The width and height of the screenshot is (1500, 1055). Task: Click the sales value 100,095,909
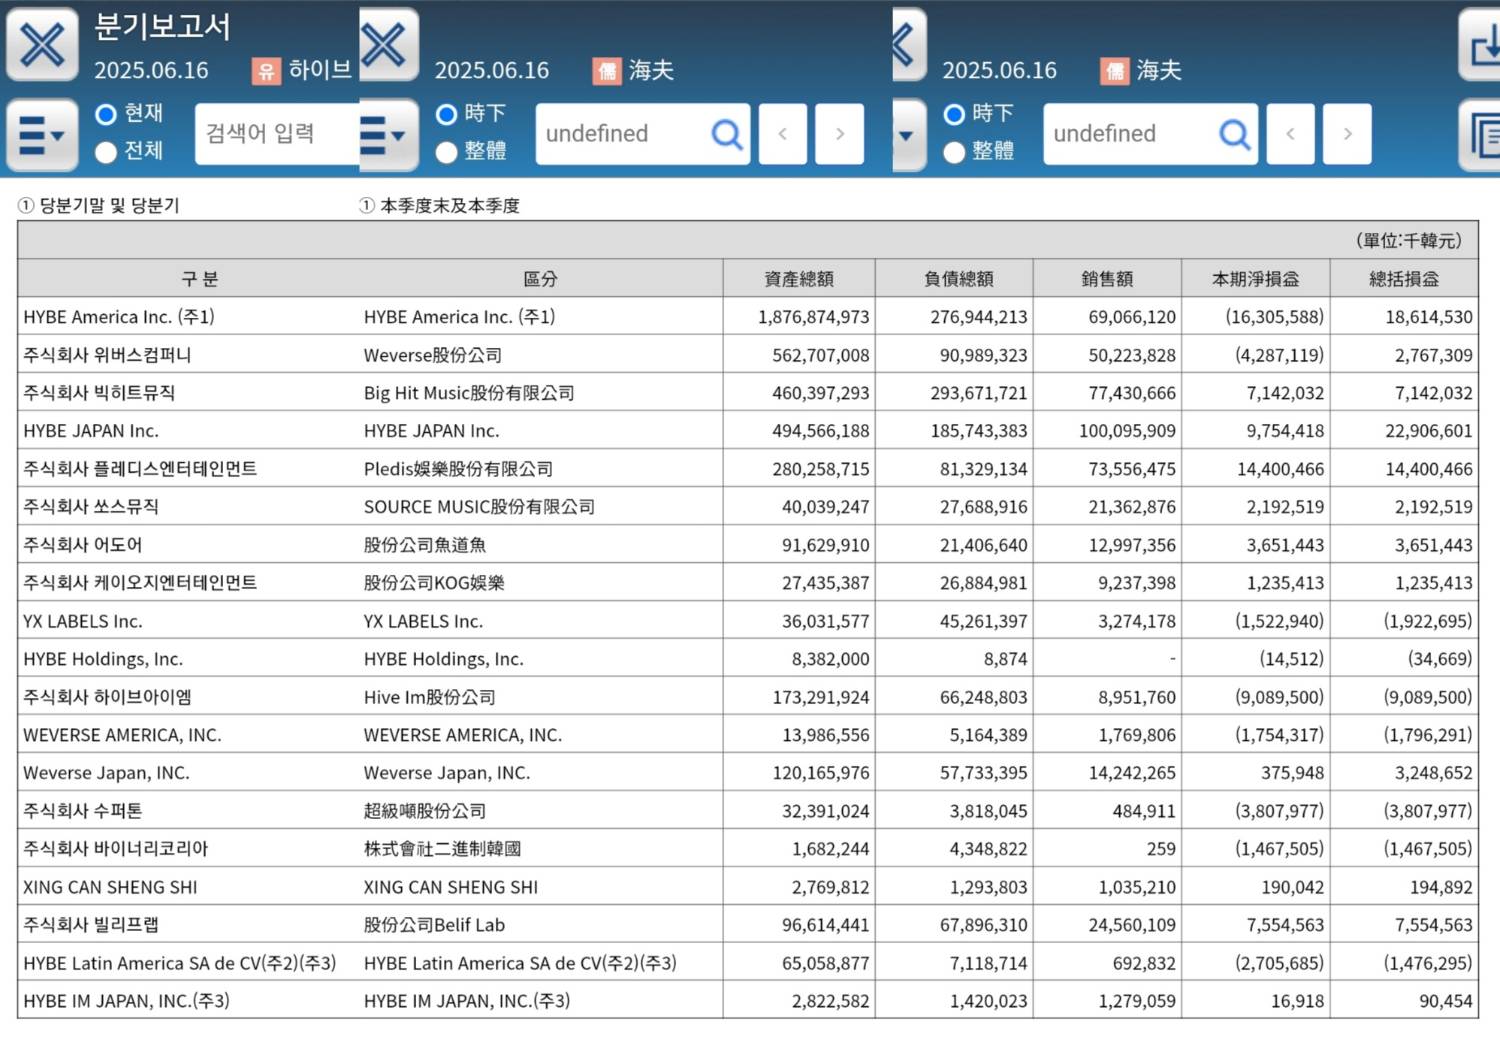pyautogui.click(x=1127, y=431)
